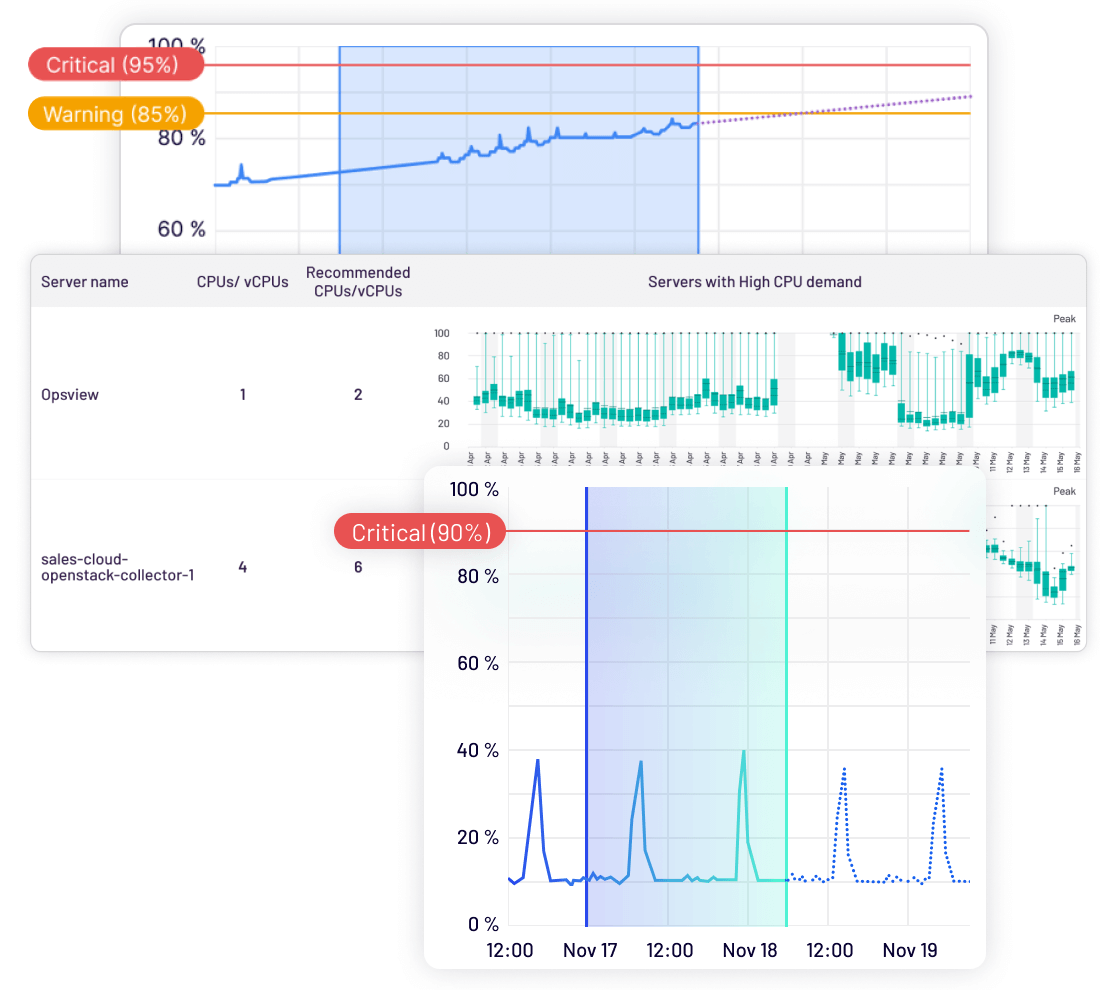Screen dimensions: 1116x990
Task: Select the Peak indicator on the Opsview chart
Action: [1063, 318]
